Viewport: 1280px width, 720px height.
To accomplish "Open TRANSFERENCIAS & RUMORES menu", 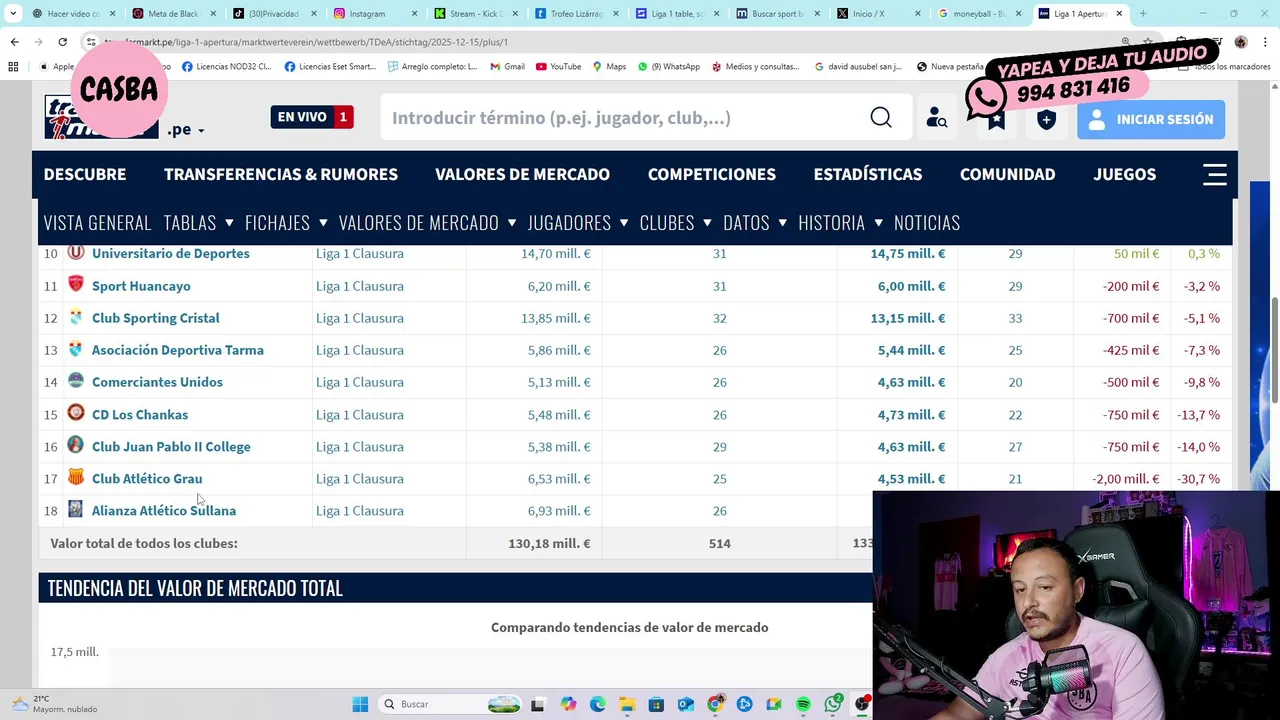I will coord(281,174).
